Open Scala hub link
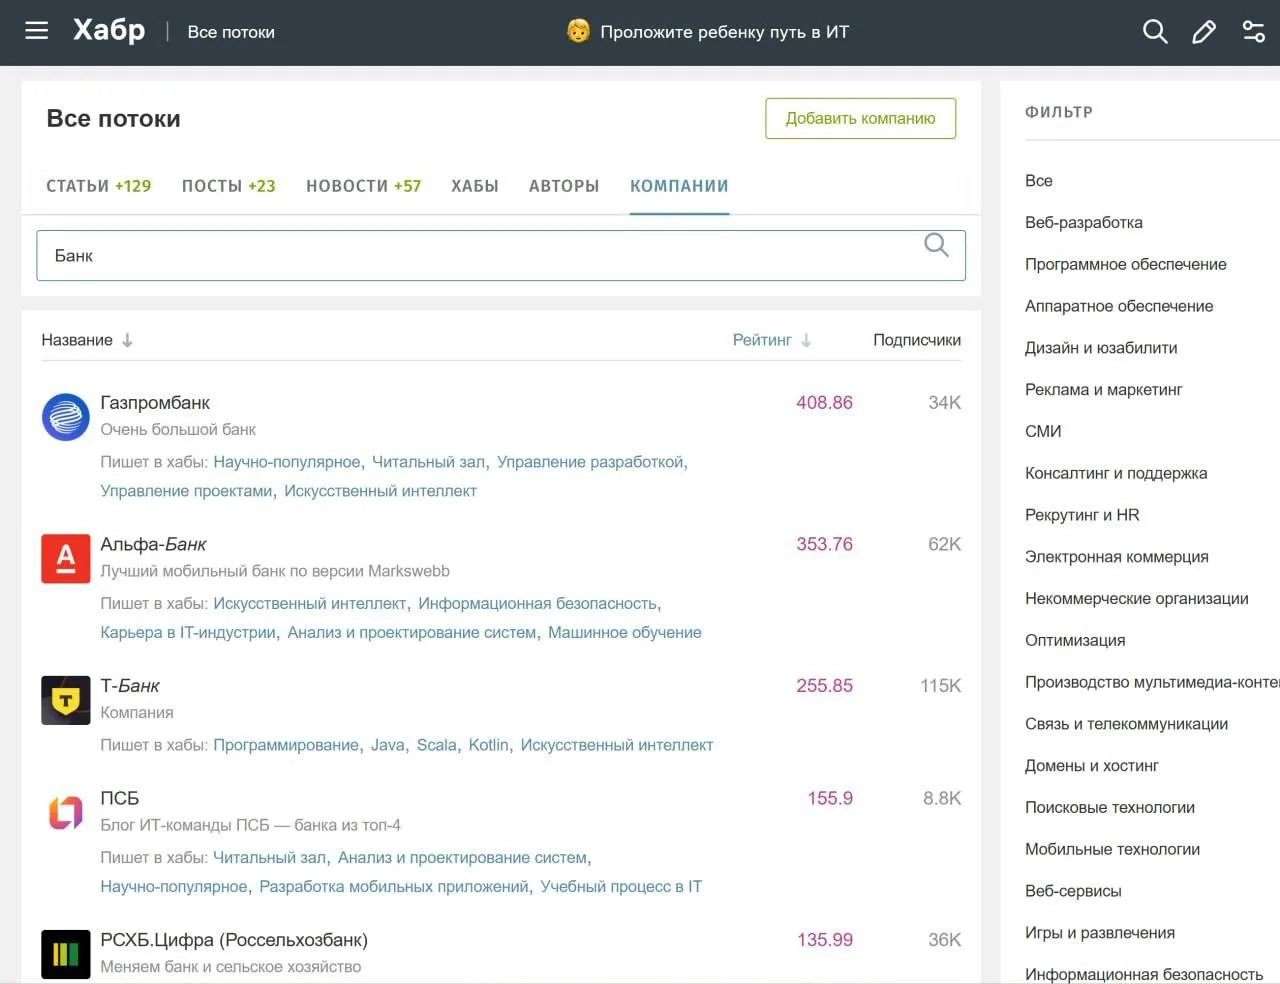The image size is (1280, 984). pyautogui.click(x=437, y=745)
